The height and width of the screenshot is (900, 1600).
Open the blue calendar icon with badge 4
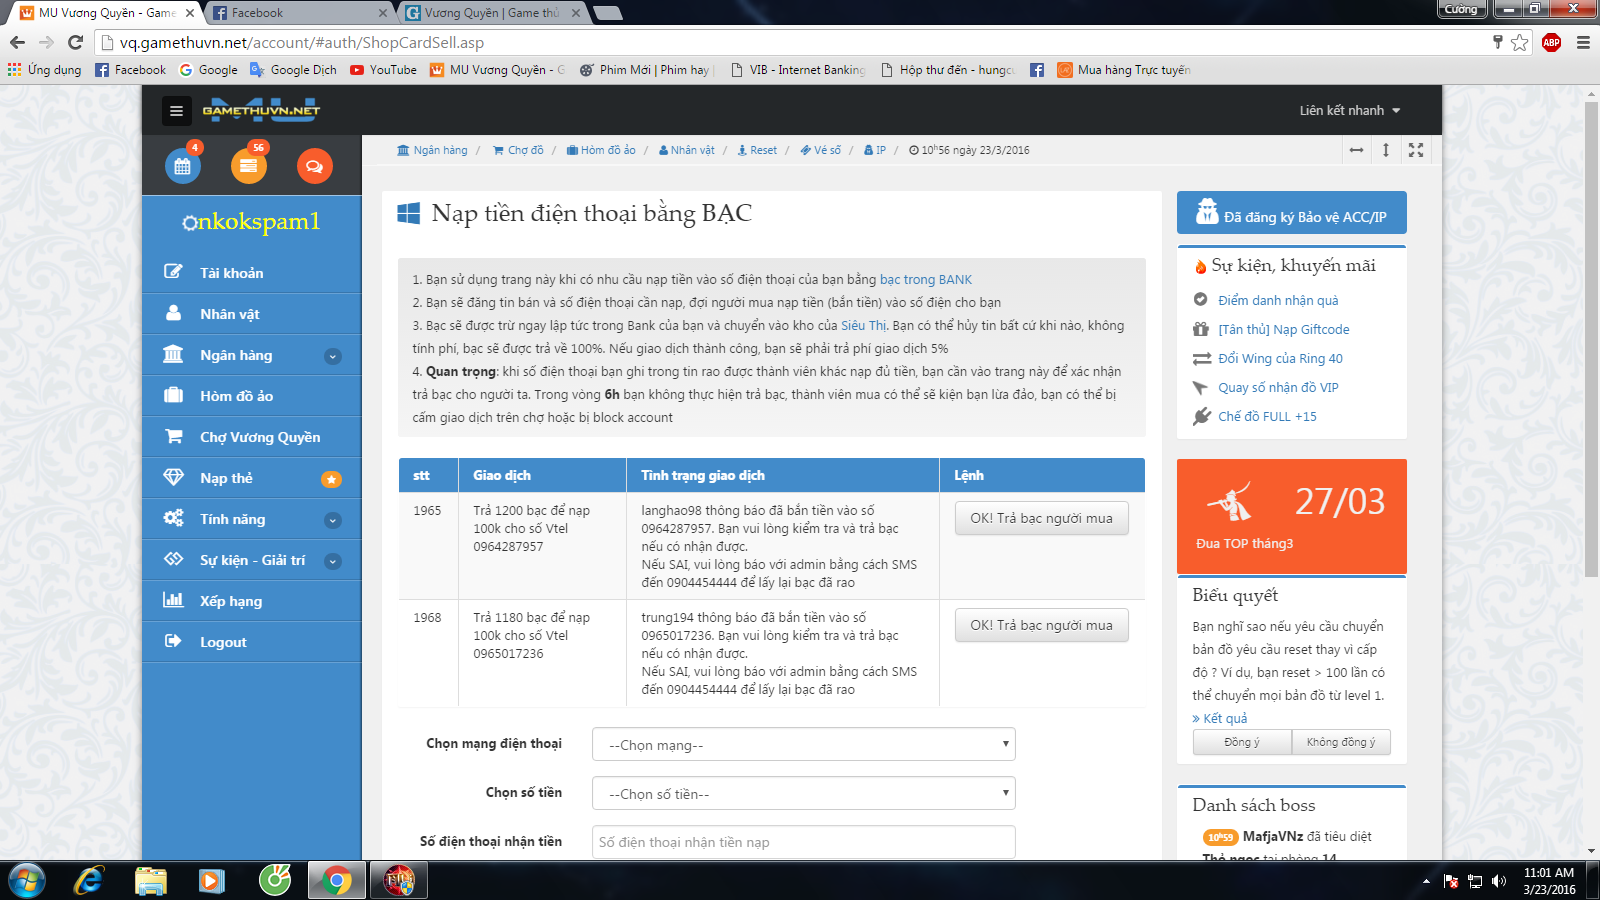(x=183, y=166)
